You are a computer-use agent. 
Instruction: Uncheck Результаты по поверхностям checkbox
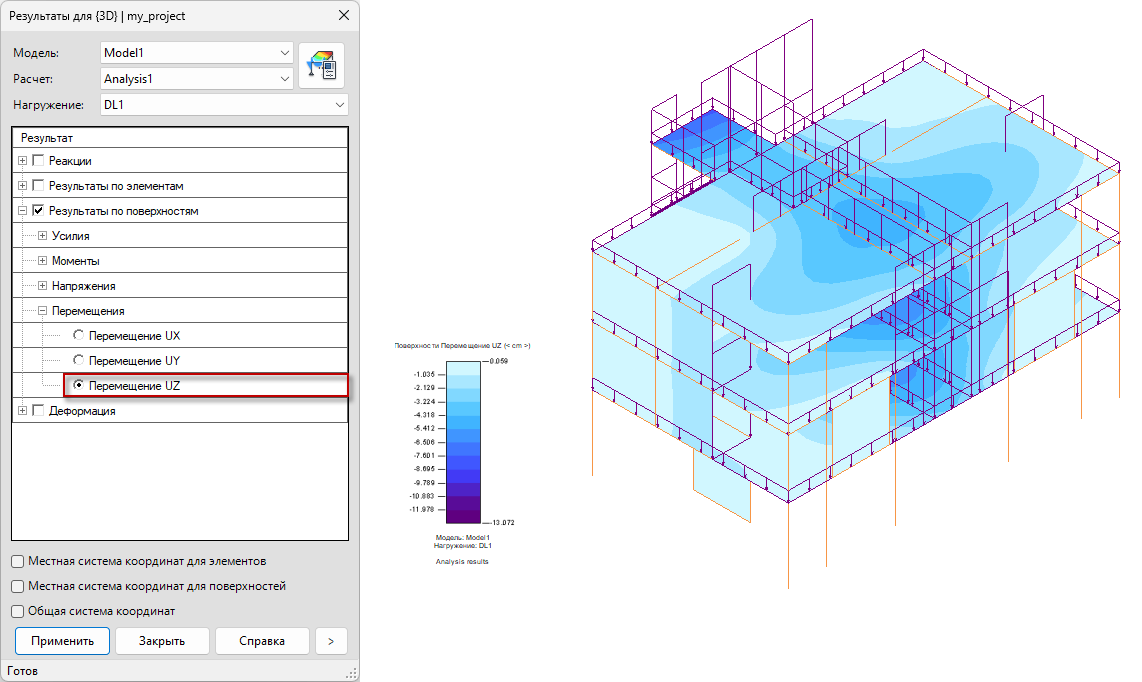pyautogui.click(x=39, y=211)
